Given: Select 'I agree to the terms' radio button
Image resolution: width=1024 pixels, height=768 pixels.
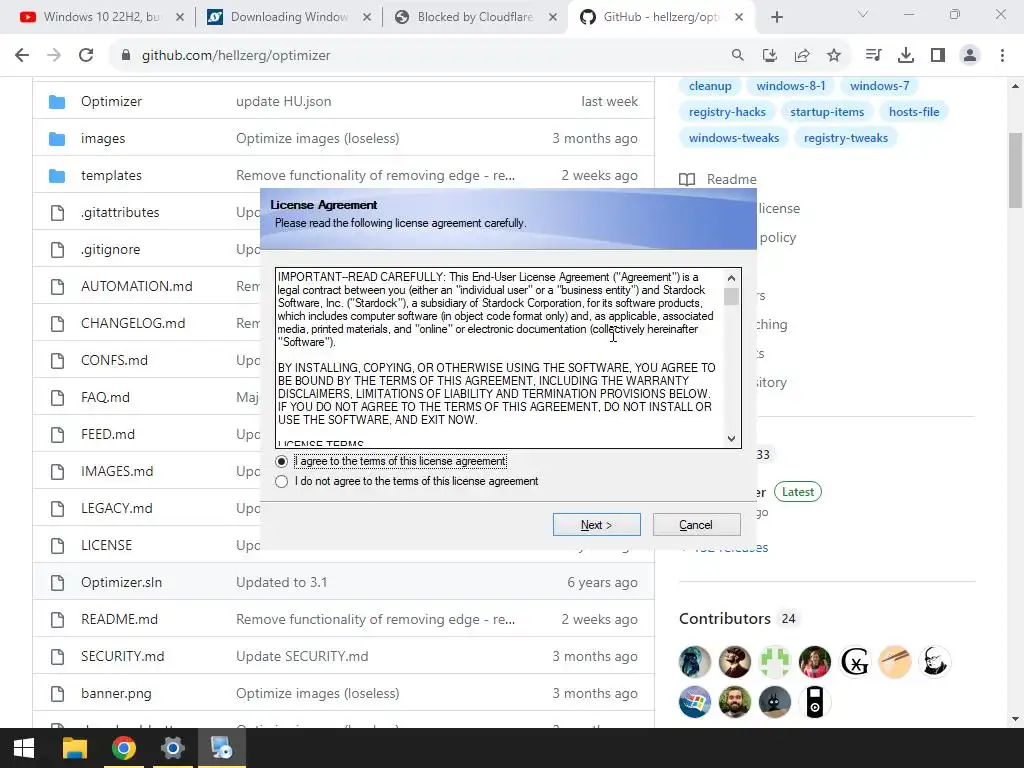Looking at the screenshot, I should pos(281,462).
